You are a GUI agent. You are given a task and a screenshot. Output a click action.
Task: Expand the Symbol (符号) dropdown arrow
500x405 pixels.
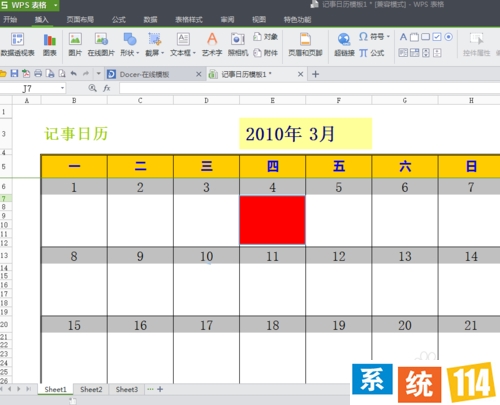click(388, 36)
